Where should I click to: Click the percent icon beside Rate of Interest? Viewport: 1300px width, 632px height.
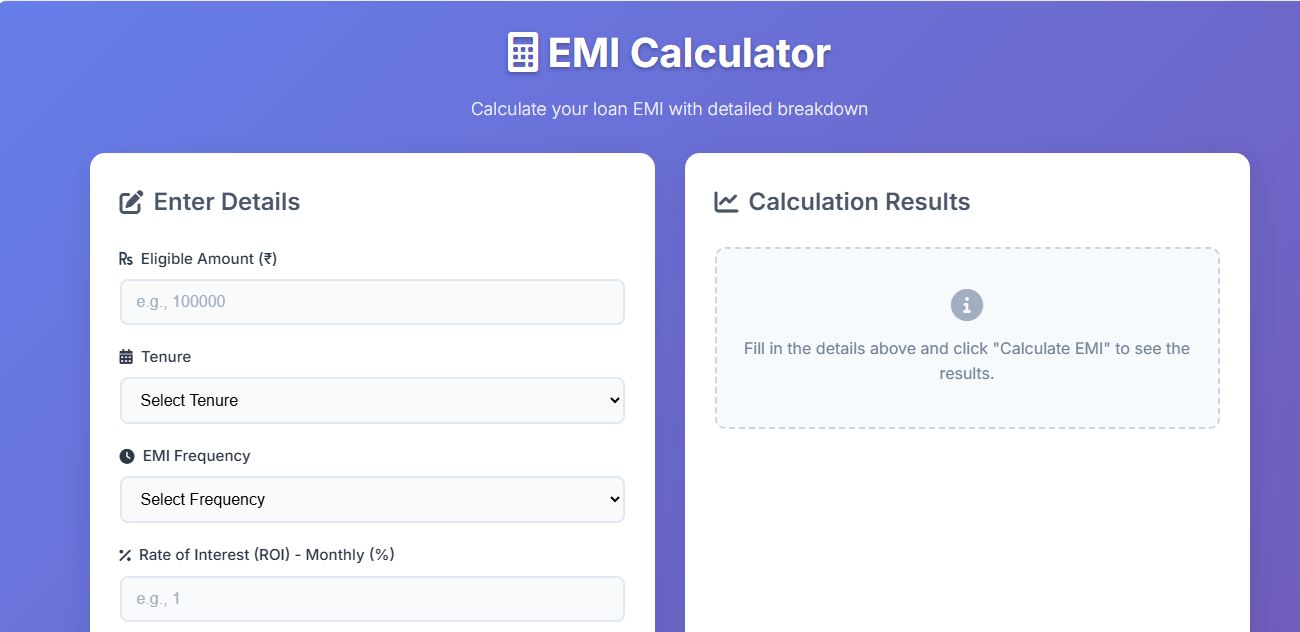[125, 555]
